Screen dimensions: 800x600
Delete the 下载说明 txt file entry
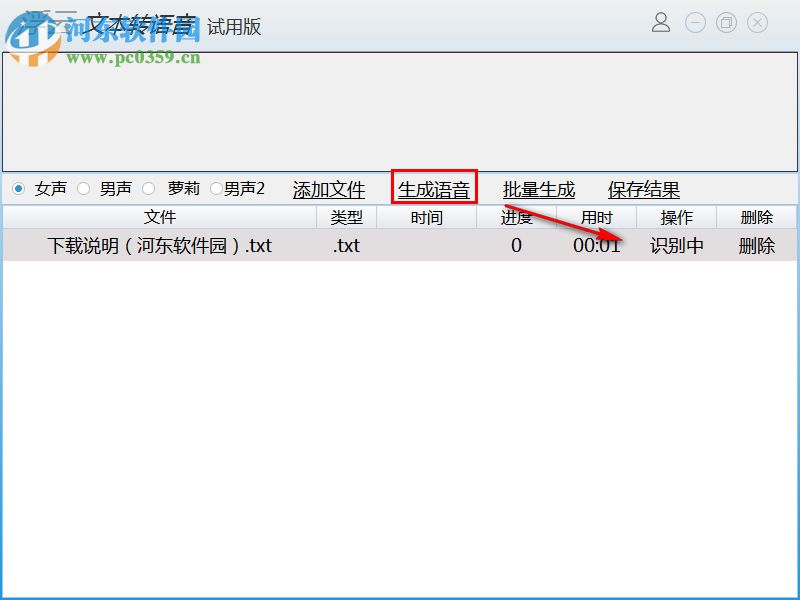click(x=757, y=245)
